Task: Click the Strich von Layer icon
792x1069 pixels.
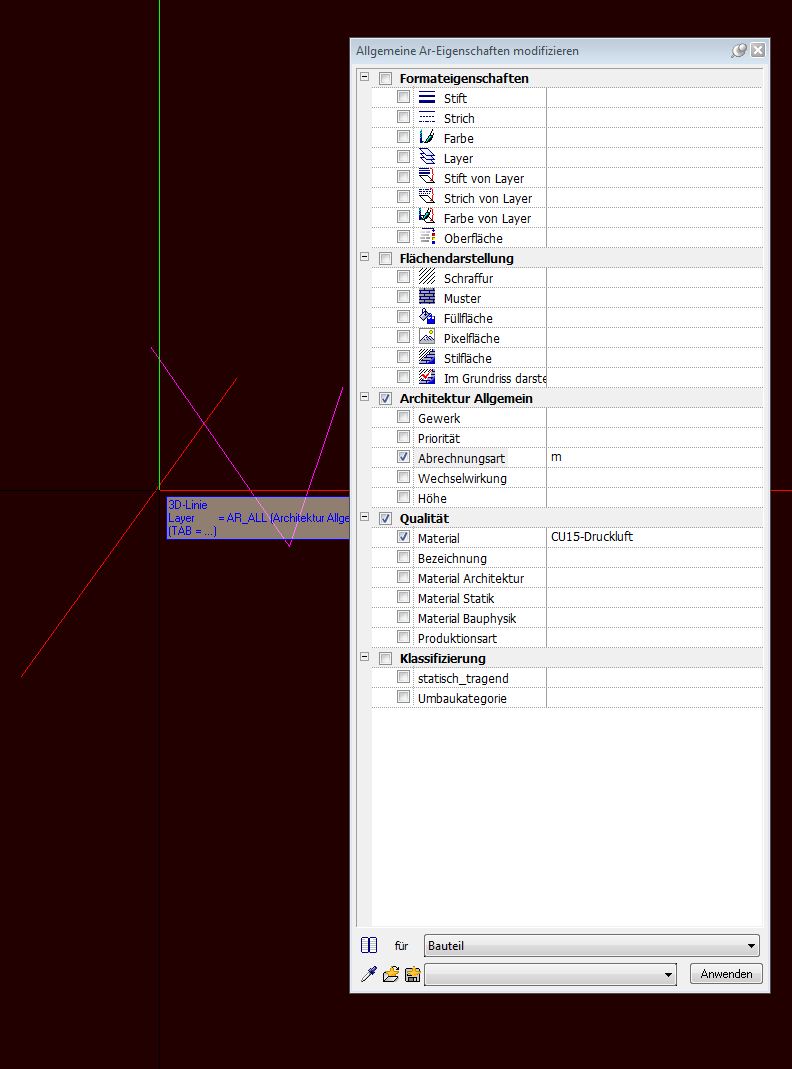Action: tap(427, 197)
